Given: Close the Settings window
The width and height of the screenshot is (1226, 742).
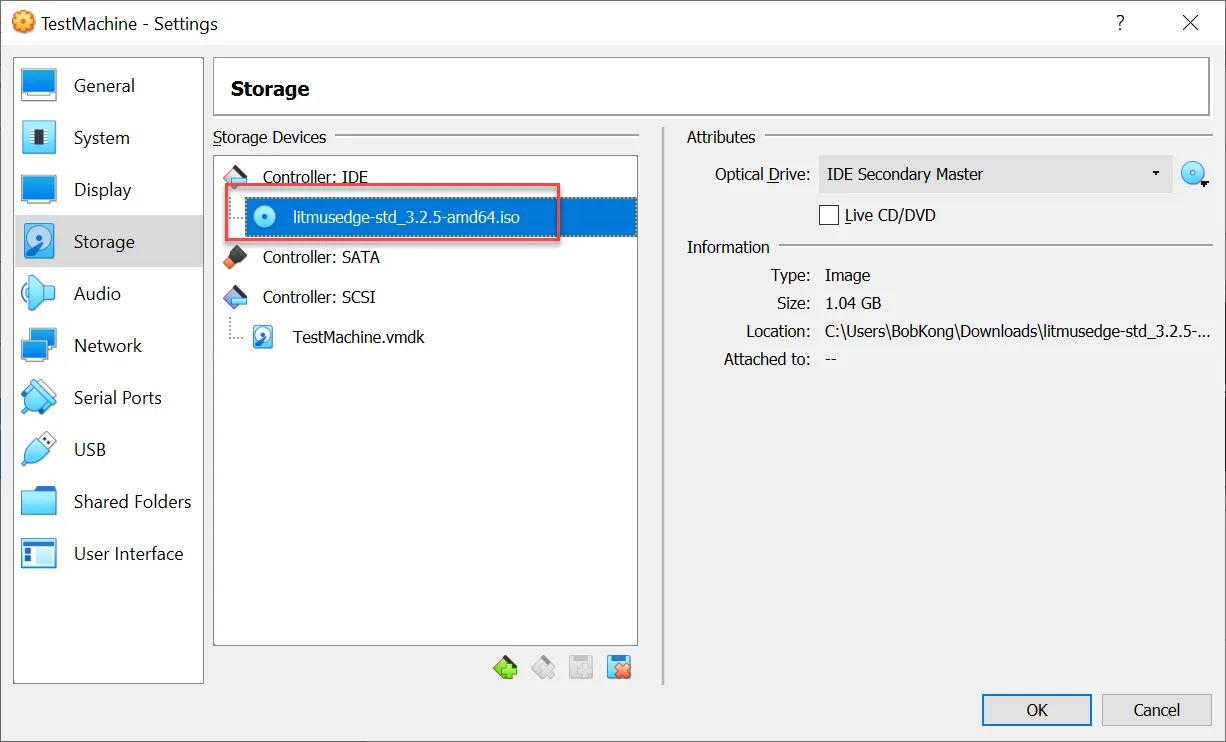Looking at the screenshot, I should [x=1190, y=23].
